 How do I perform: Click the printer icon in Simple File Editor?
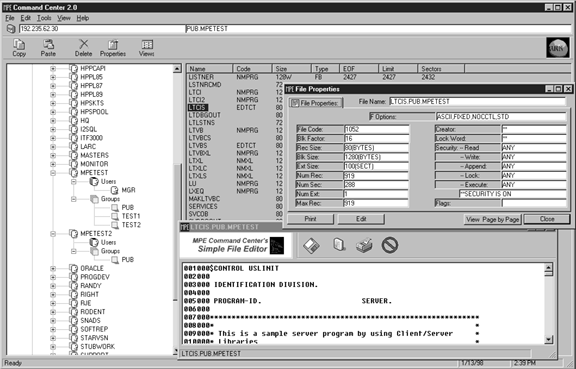[364, 245]
